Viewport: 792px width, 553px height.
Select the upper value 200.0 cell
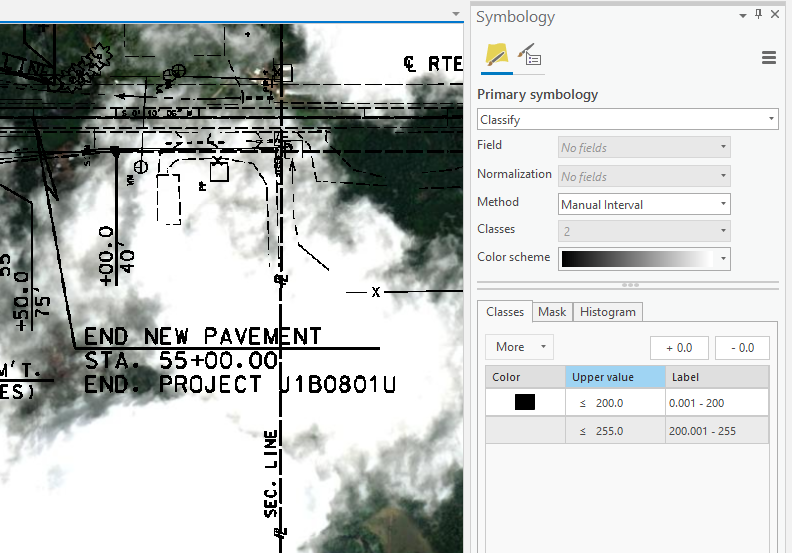615,403
